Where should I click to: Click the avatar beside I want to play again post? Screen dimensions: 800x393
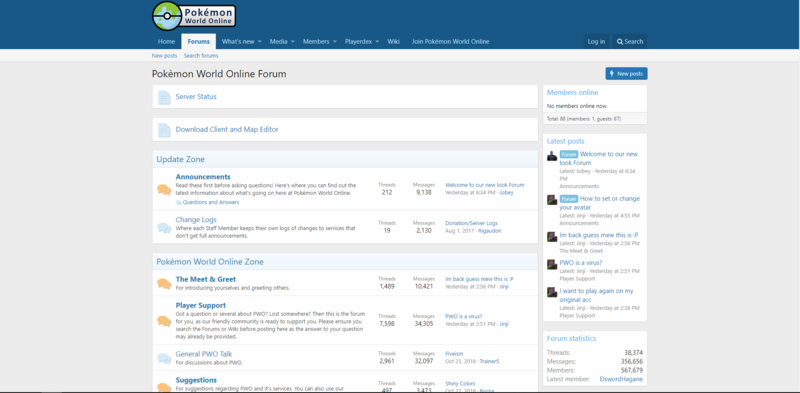click(552, 292)
